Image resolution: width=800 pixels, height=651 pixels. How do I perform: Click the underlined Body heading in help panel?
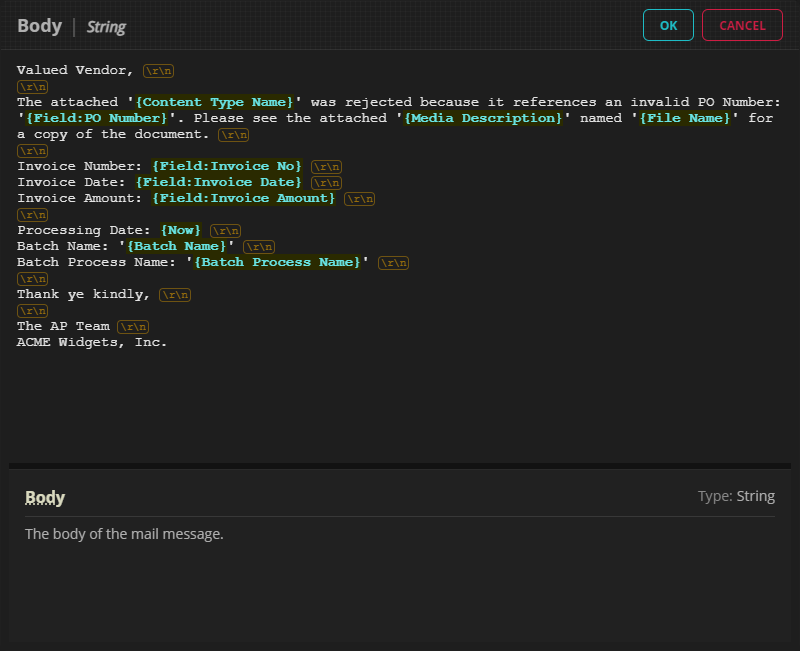click(x=45, y=497)
